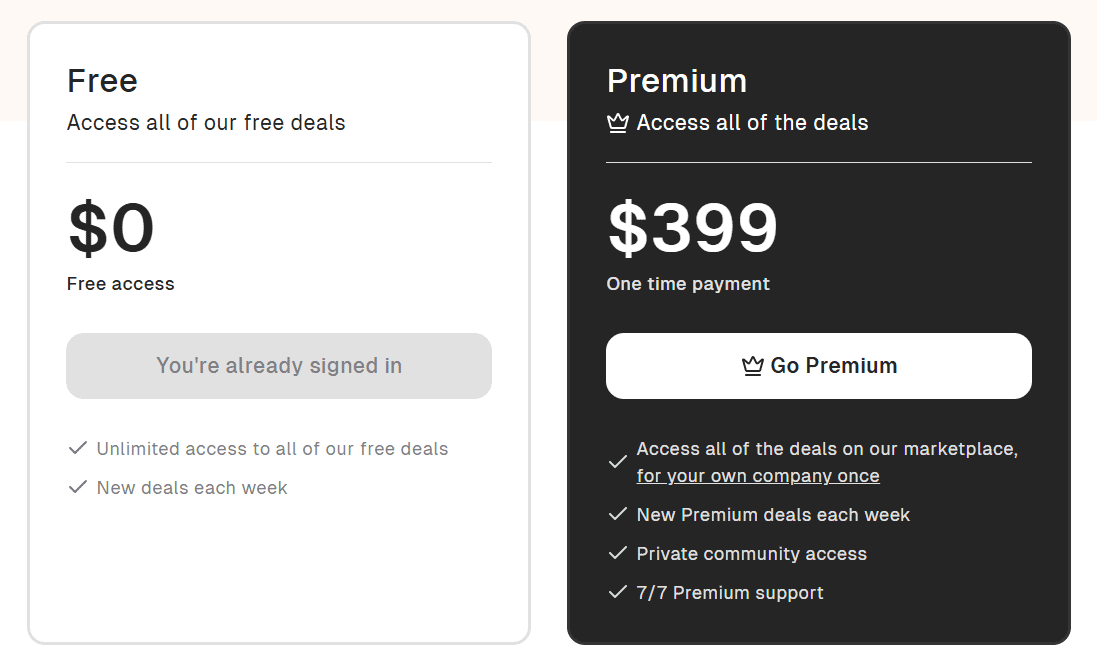Viewport: 1097px width, 668px height.
Task: Click the disabled "You're already signed in" button
Action: (279, 366)
